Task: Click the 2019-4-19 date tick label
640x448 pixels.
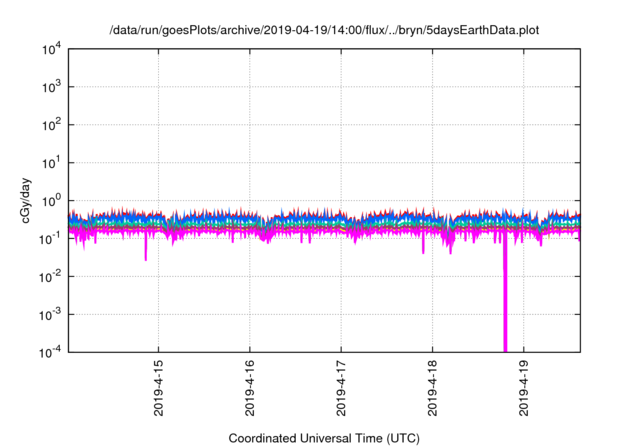Action: [524, 388]
